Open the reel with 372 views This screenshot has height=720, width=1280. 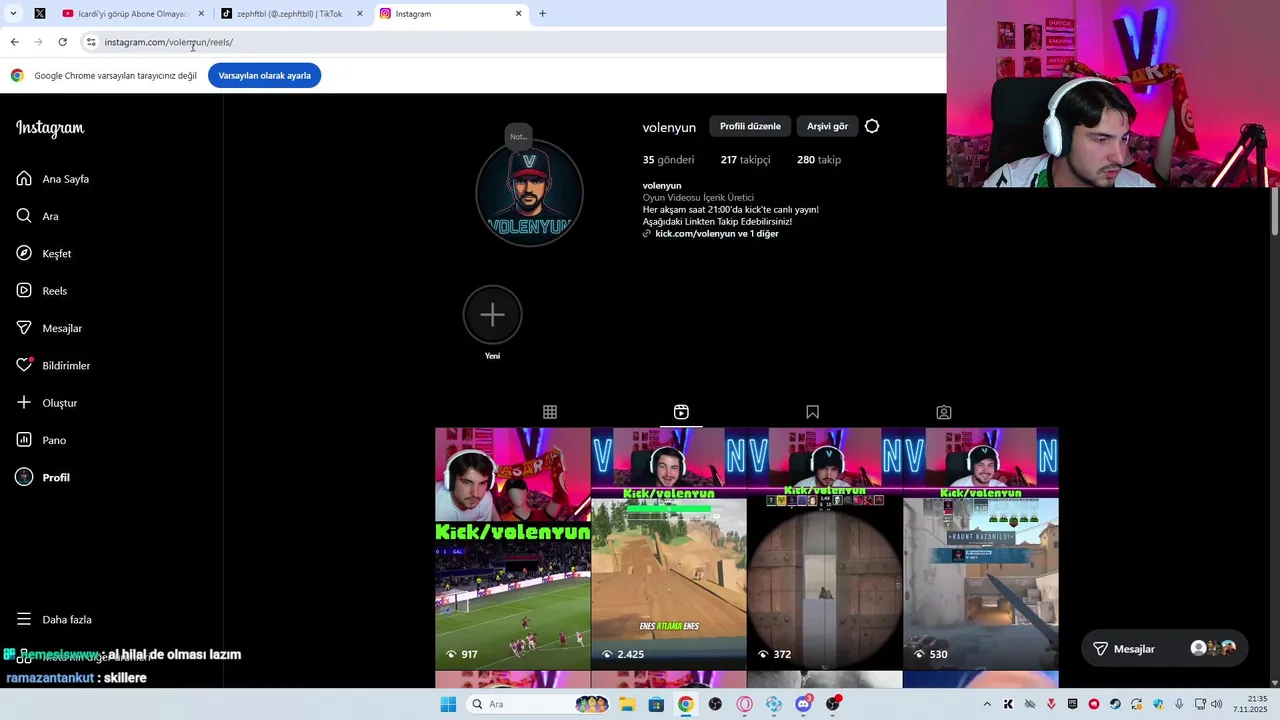point(825,549)
